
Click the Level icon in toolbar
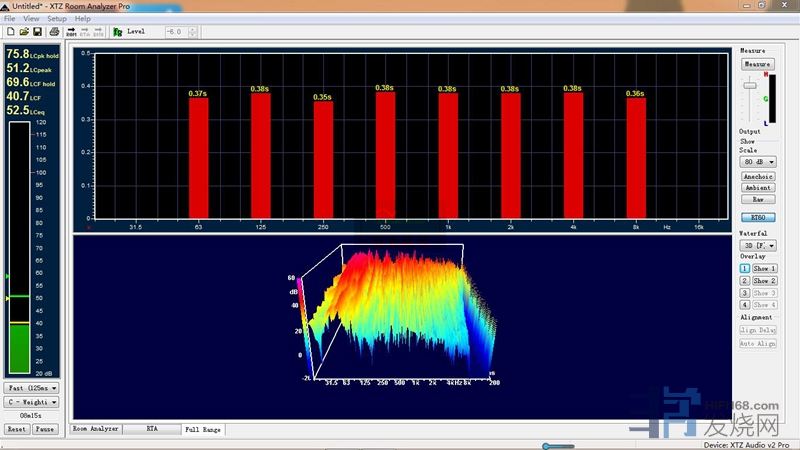pos(118,32)
